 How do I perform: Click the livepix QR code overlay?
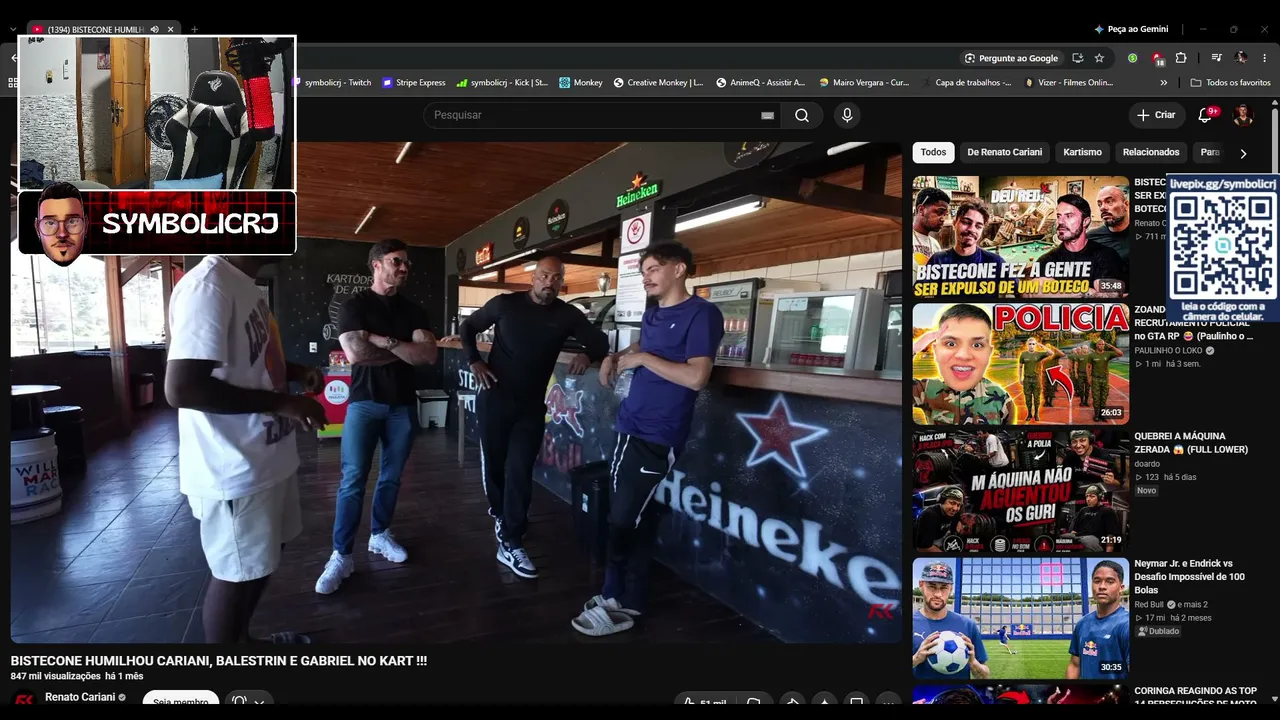1223,250
